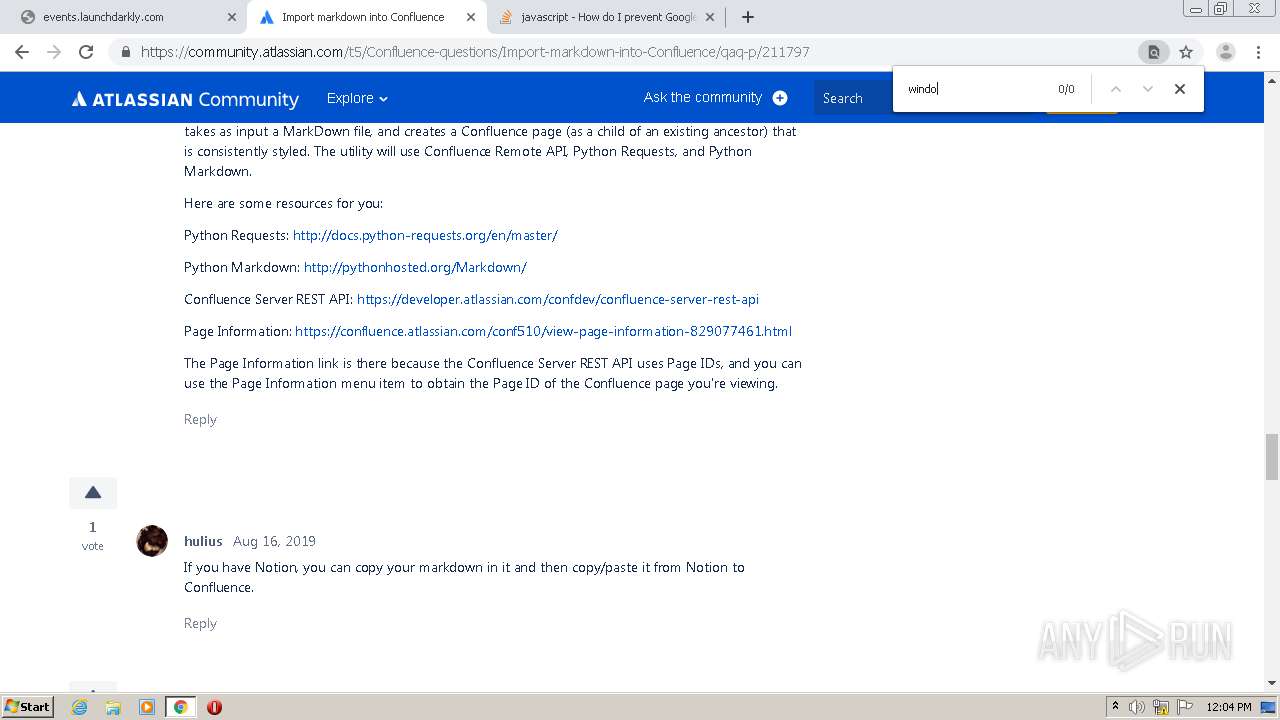The image size is (1280, 720).
Task: Click the Chrome taskbar icon
Action: click(x=180, y=707)
